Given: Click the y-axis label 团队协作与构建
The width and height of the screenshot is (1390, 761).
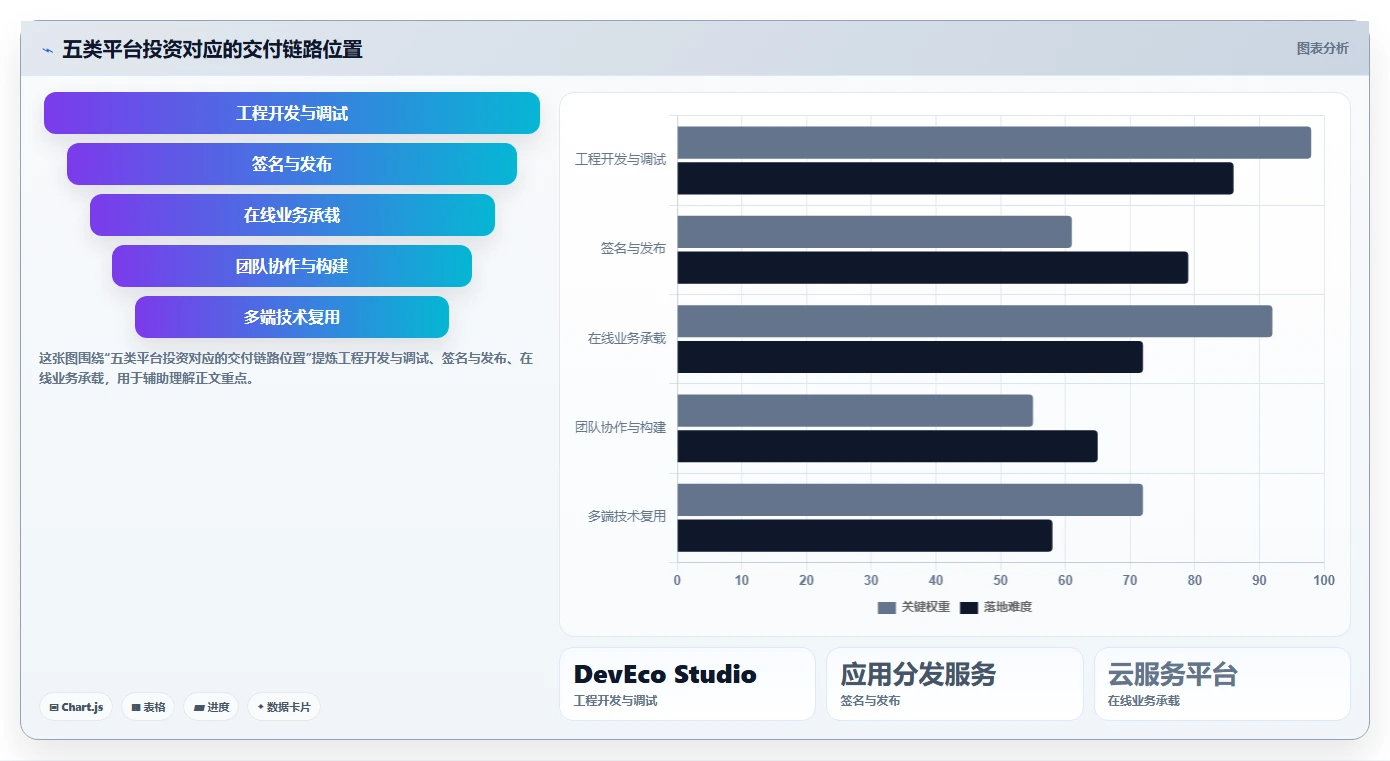Looking at the screenshot, I should point(620,427).
